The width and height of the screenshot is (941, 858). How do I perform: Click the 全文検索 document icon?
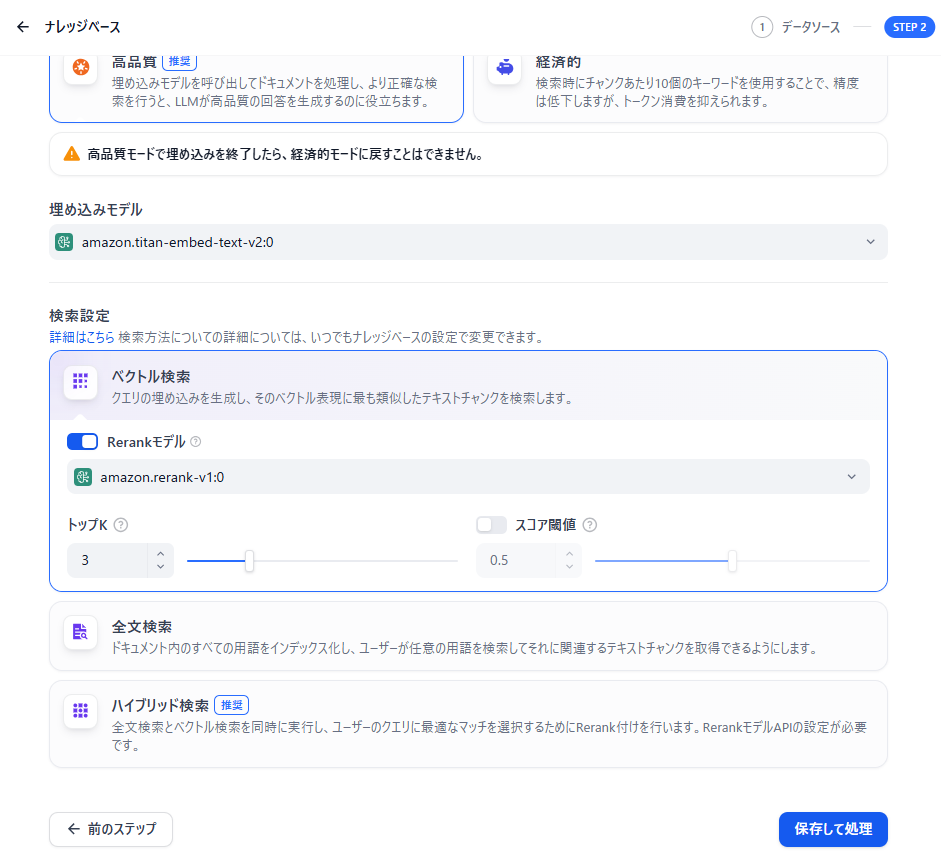(79, 631)
